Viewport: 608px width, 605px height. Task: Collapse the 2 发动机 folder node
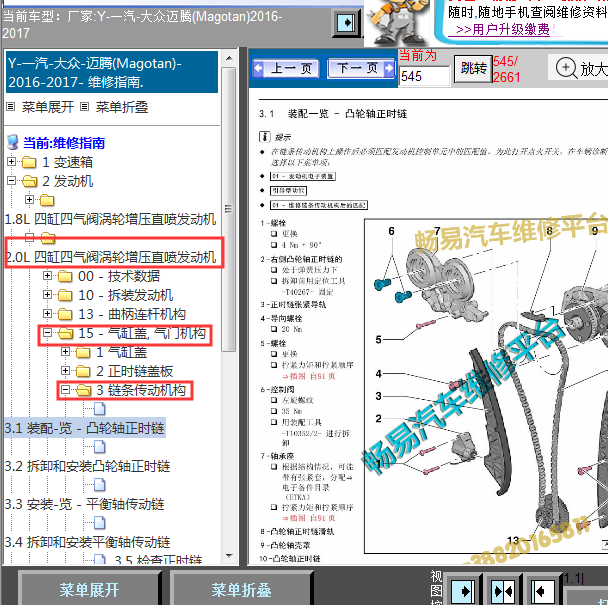(12, 180)
